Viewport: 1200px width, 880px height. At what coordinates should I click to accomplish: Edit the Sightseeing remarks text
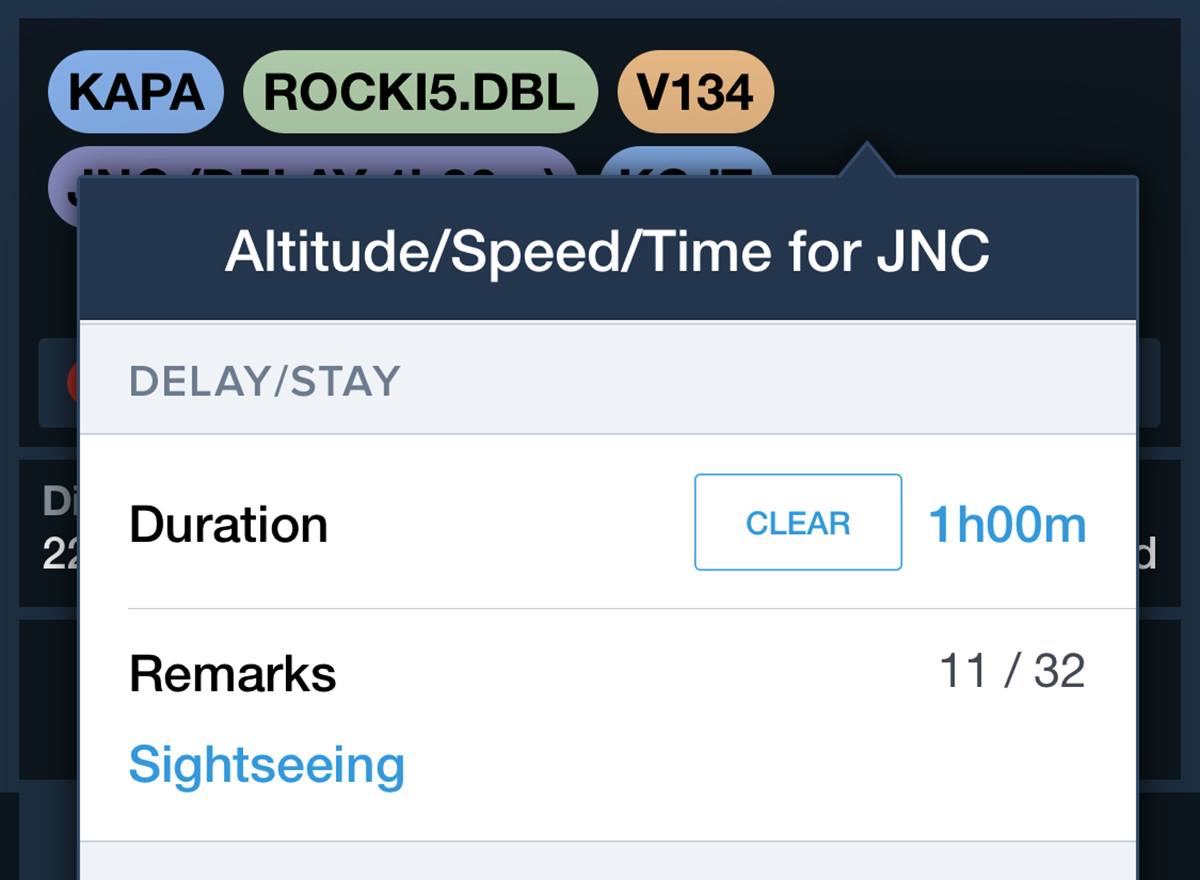(267, 765)
